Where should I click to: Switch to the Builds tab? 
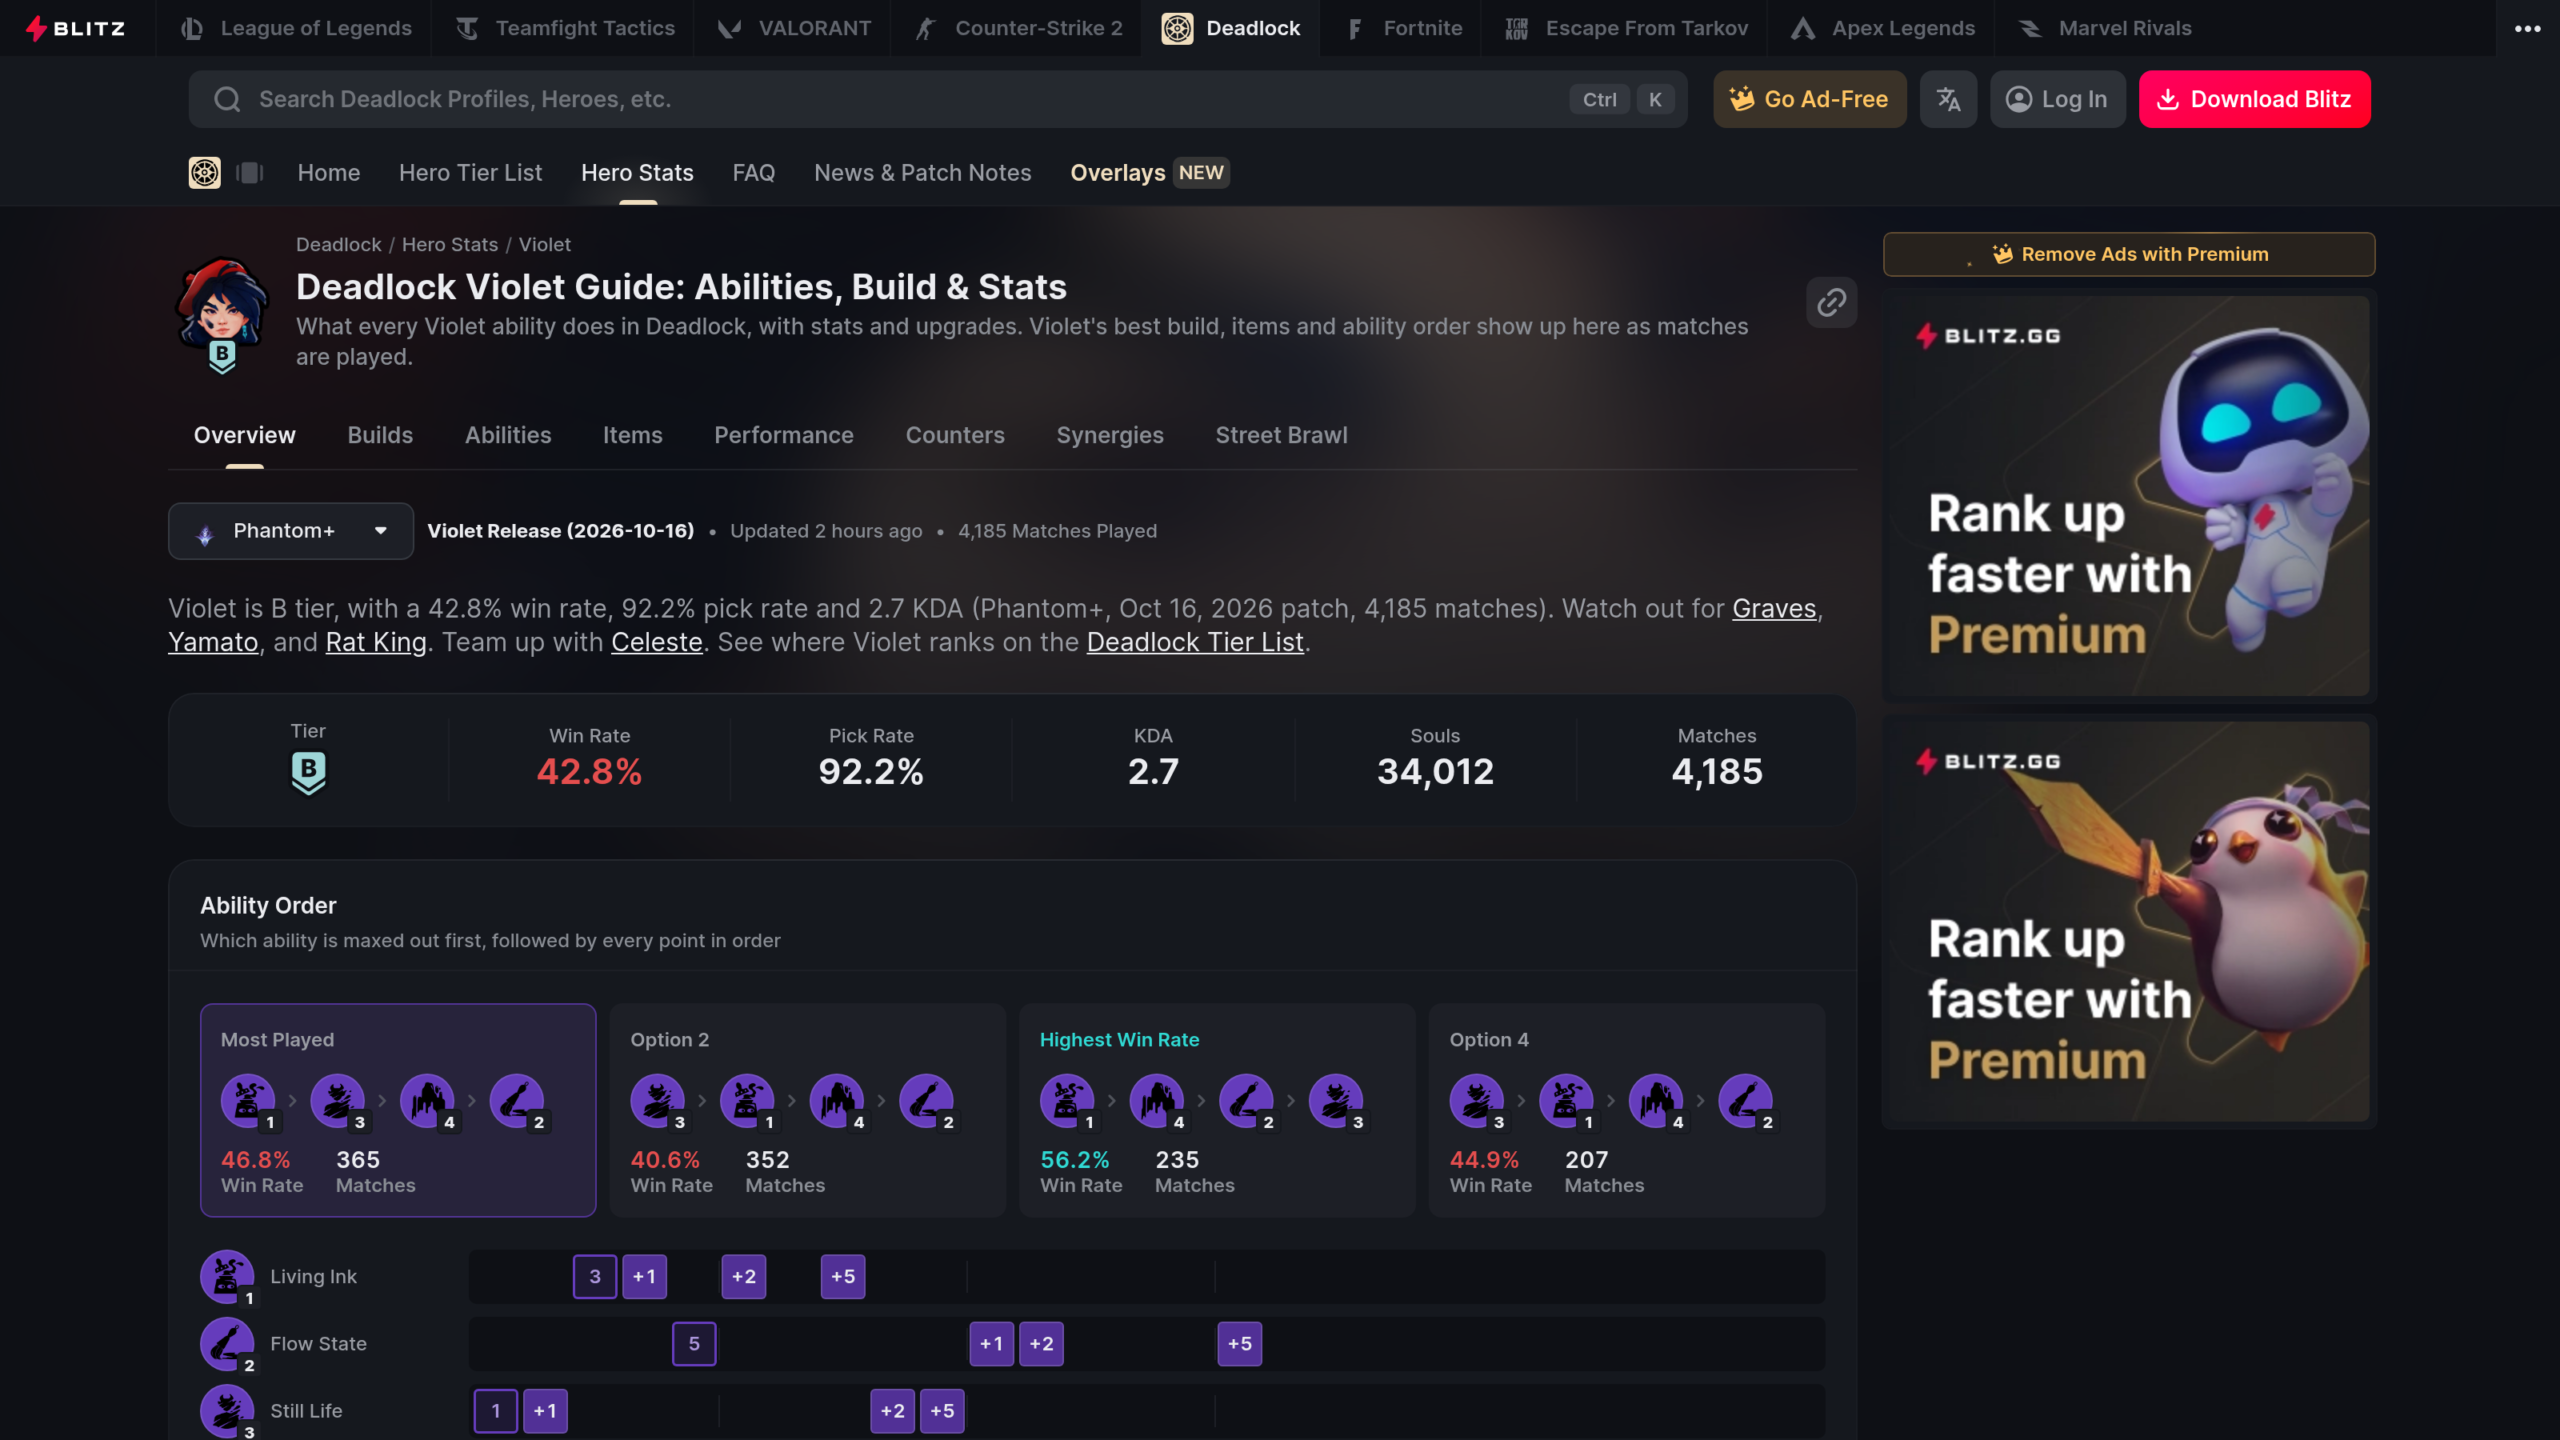(x=380, y=435)
